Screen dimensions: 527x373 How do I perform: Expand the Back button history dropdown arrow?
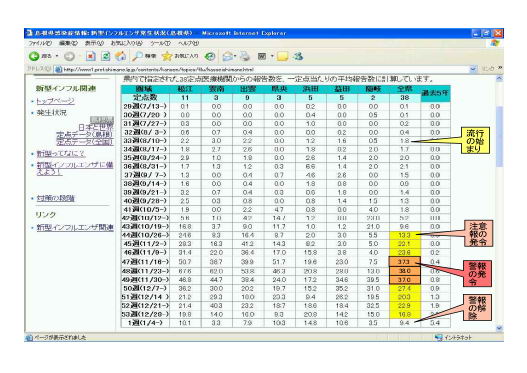click(x=57, y=56)
